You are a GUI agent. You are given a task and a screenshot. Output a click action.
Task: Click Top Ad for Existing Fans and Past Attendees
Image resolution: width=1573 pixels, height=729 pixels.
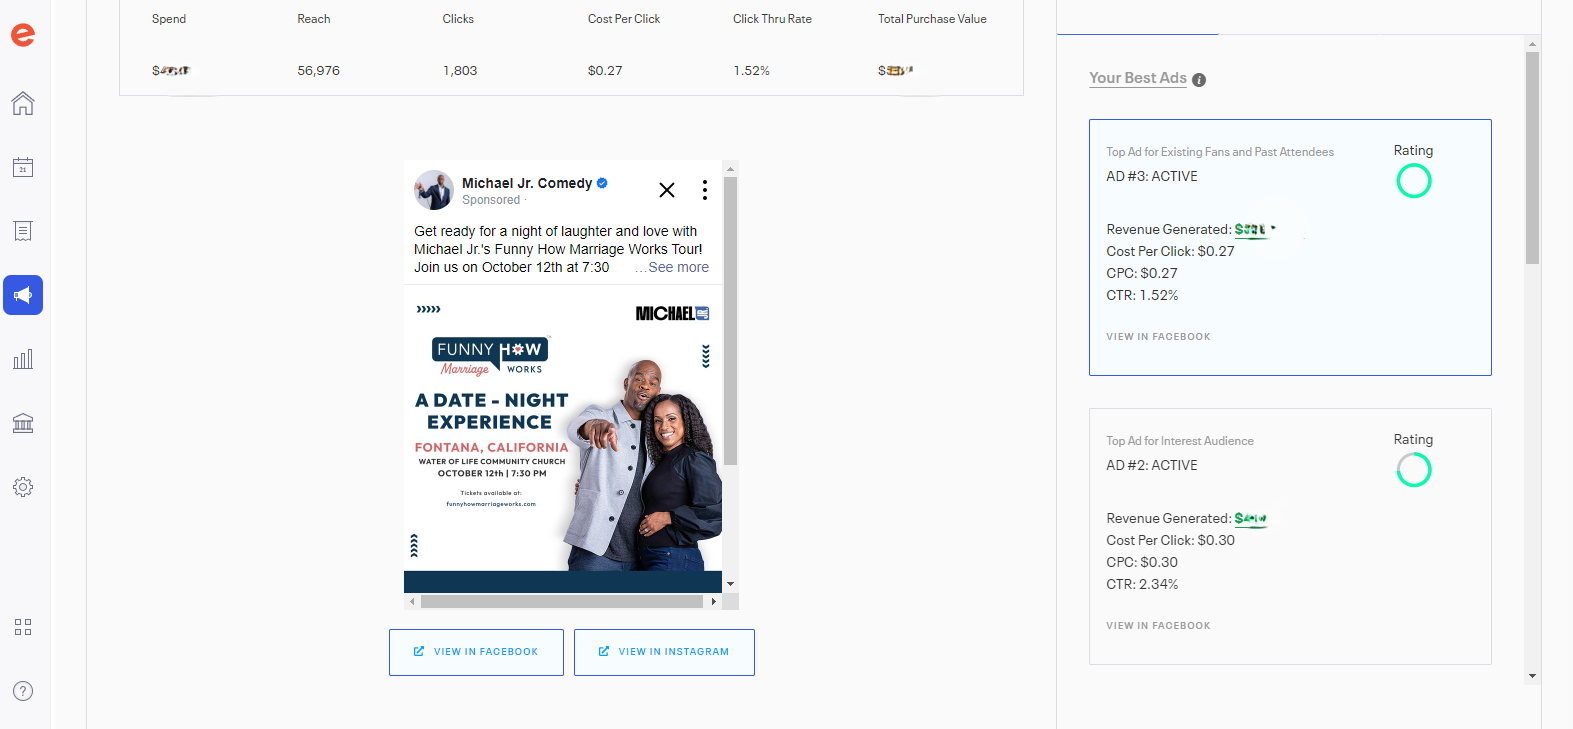(1220, 152)
